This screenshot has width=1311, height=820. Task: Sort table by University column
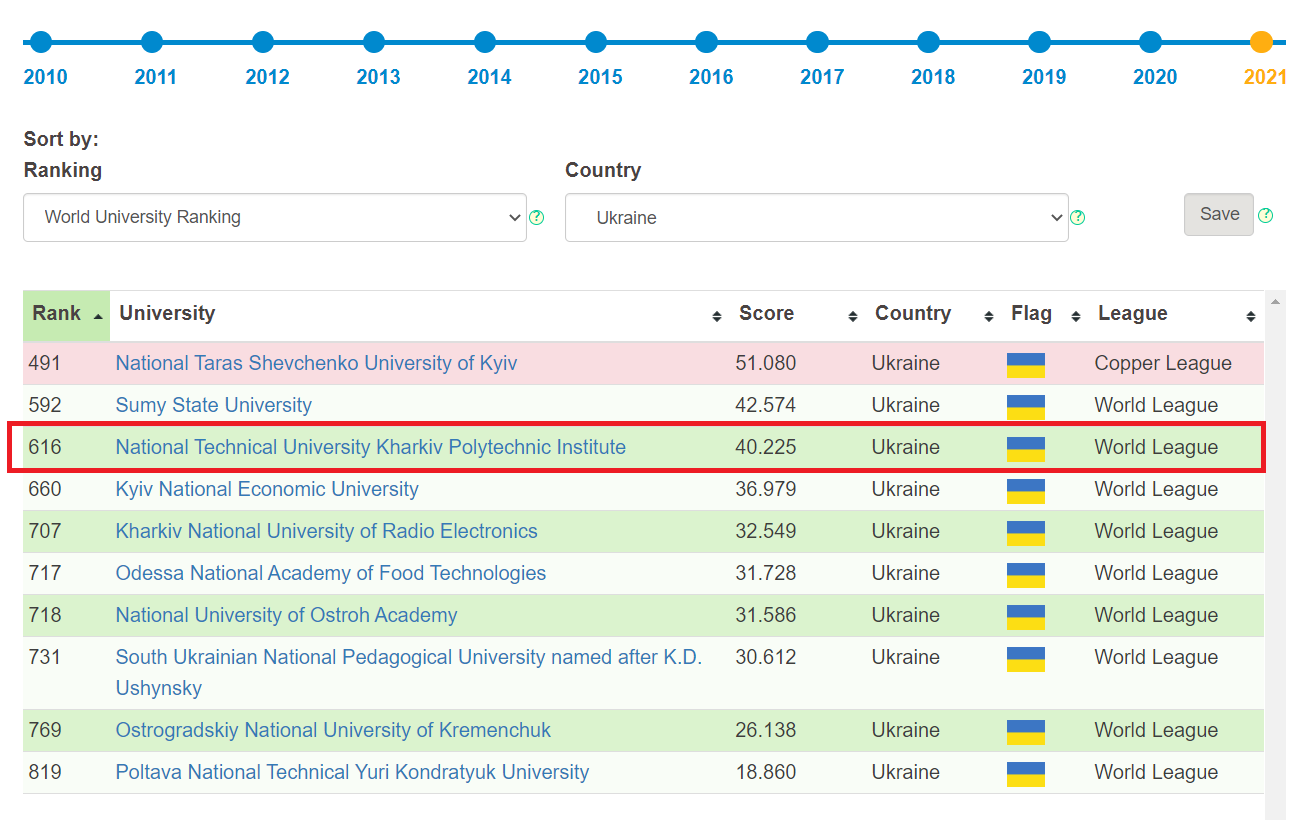420,315
